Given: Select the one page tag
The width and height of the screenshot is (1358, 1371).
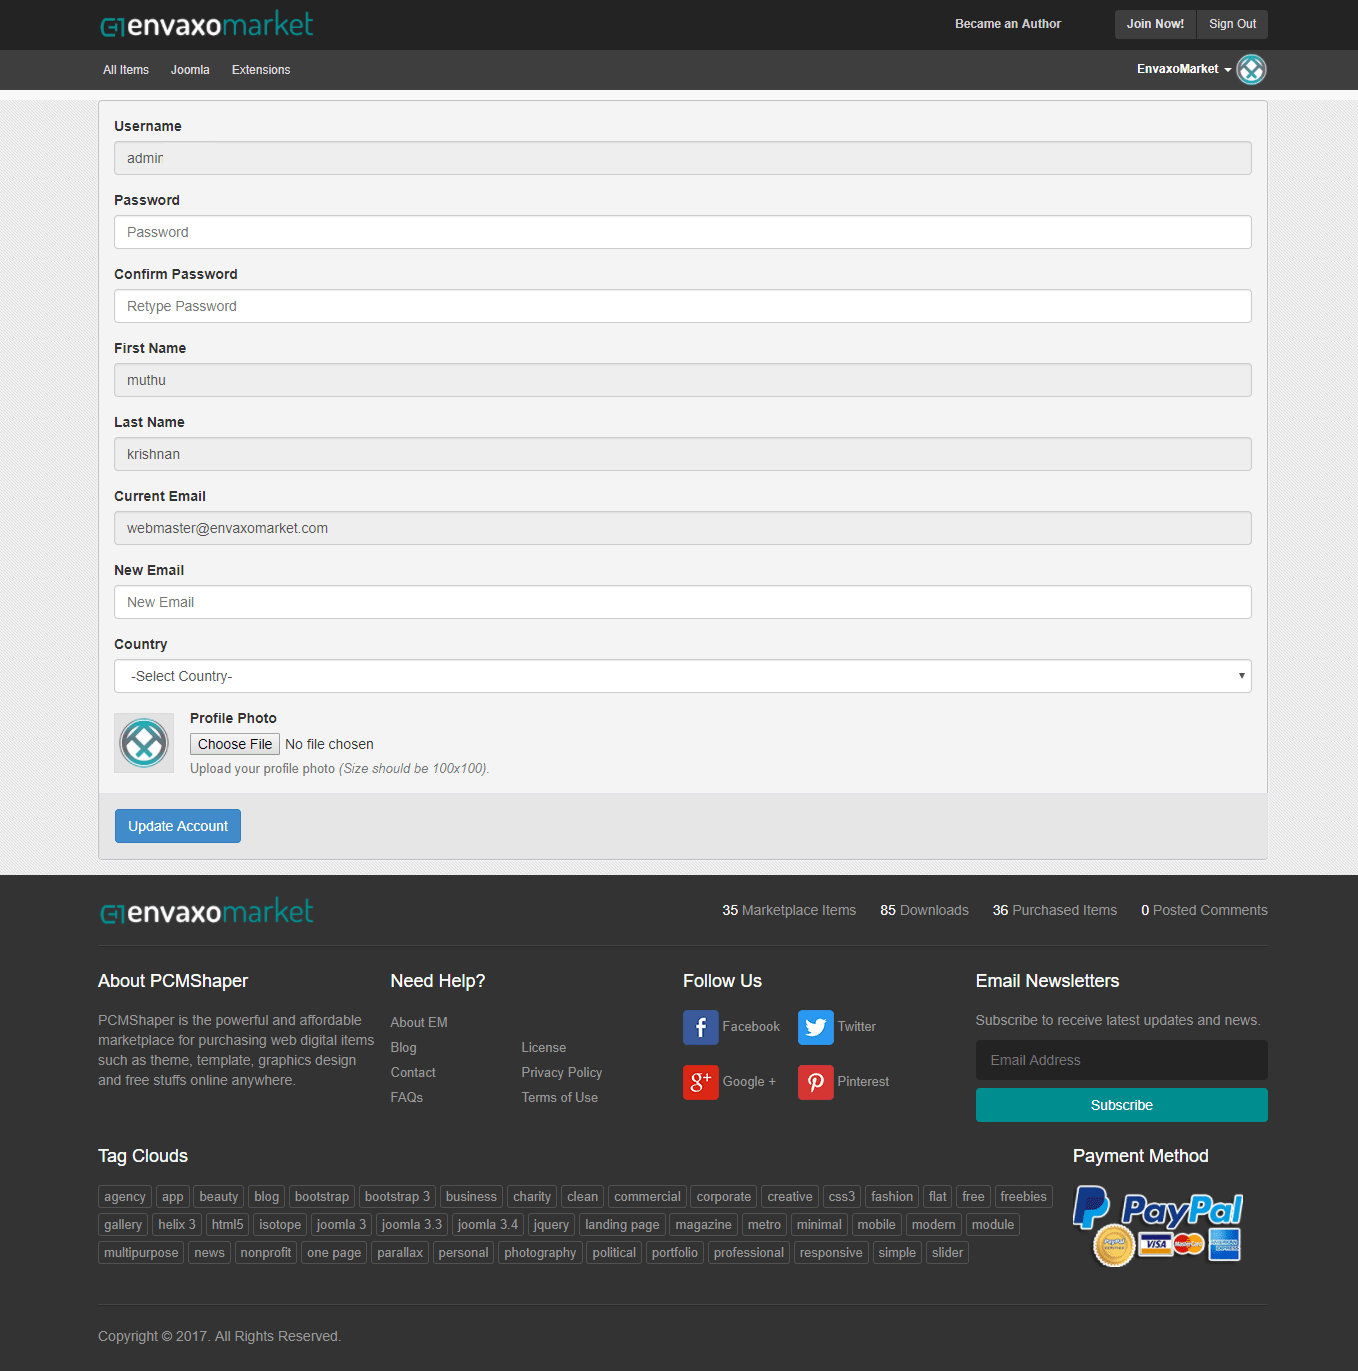Looking at the screenshot, I should pyautogui.click(x=334, y=1253).
